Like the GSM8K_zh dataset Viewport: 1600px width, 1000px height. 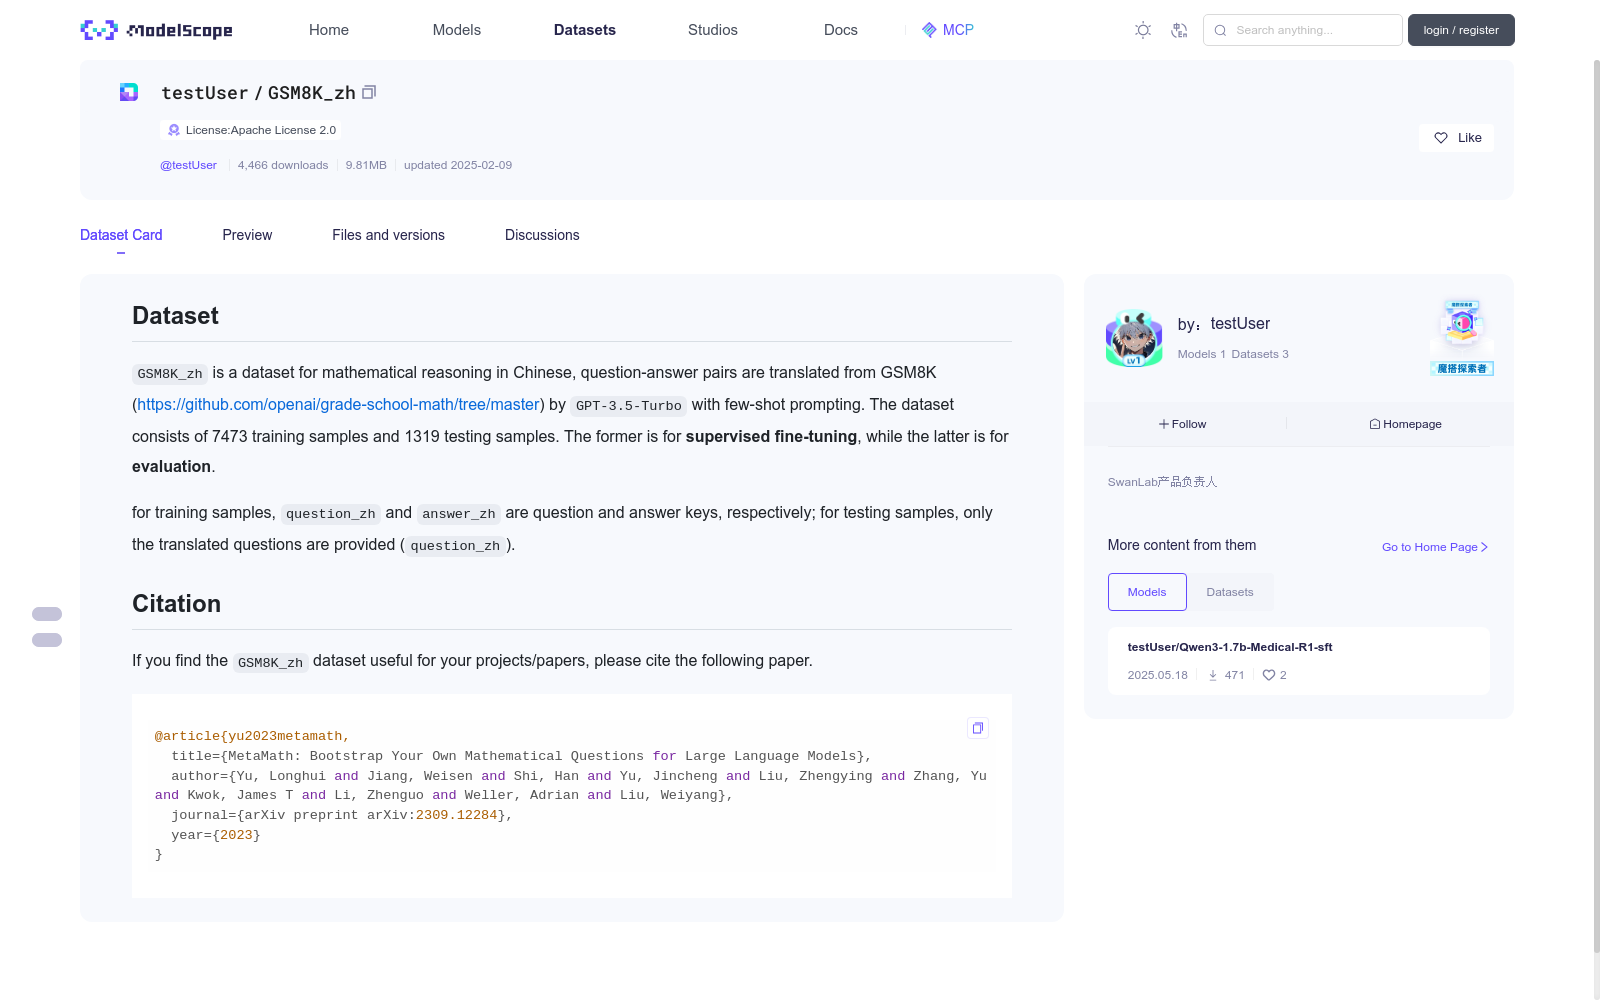click(x=1456, y=138)
